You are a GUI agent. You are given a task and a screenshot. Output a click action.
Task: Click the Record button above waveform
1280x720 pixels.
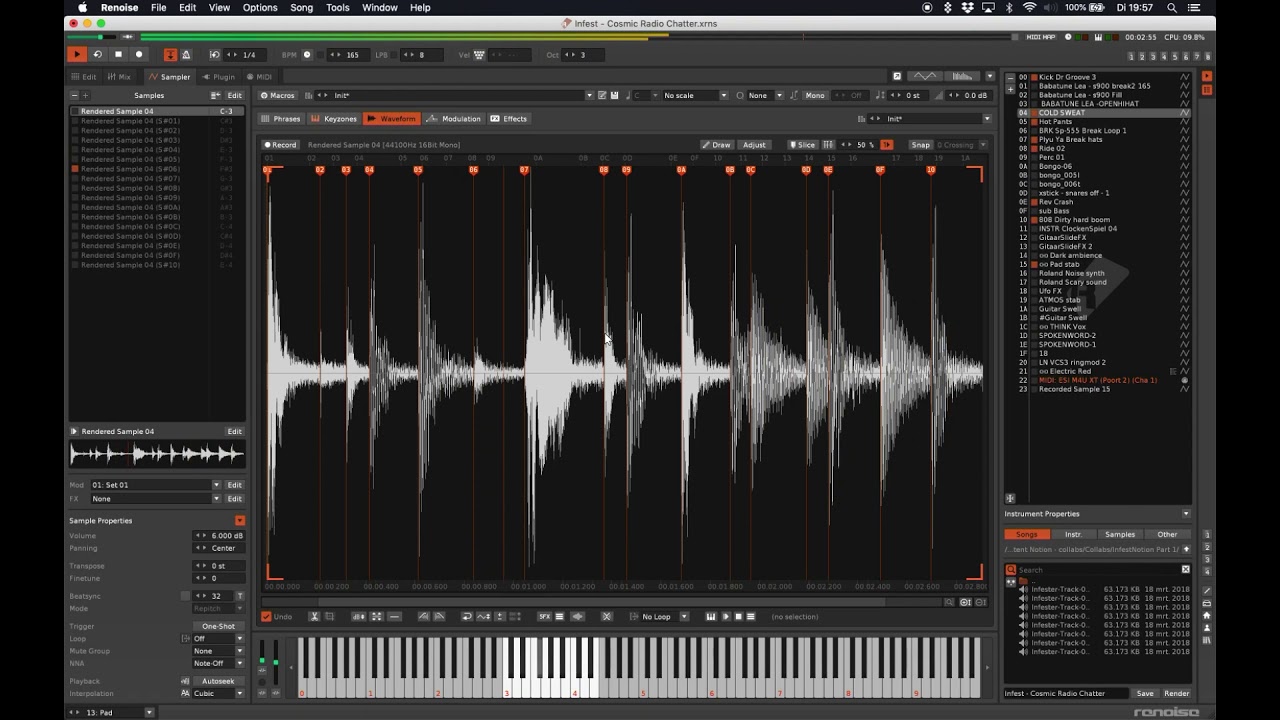(x=280, y=145)
